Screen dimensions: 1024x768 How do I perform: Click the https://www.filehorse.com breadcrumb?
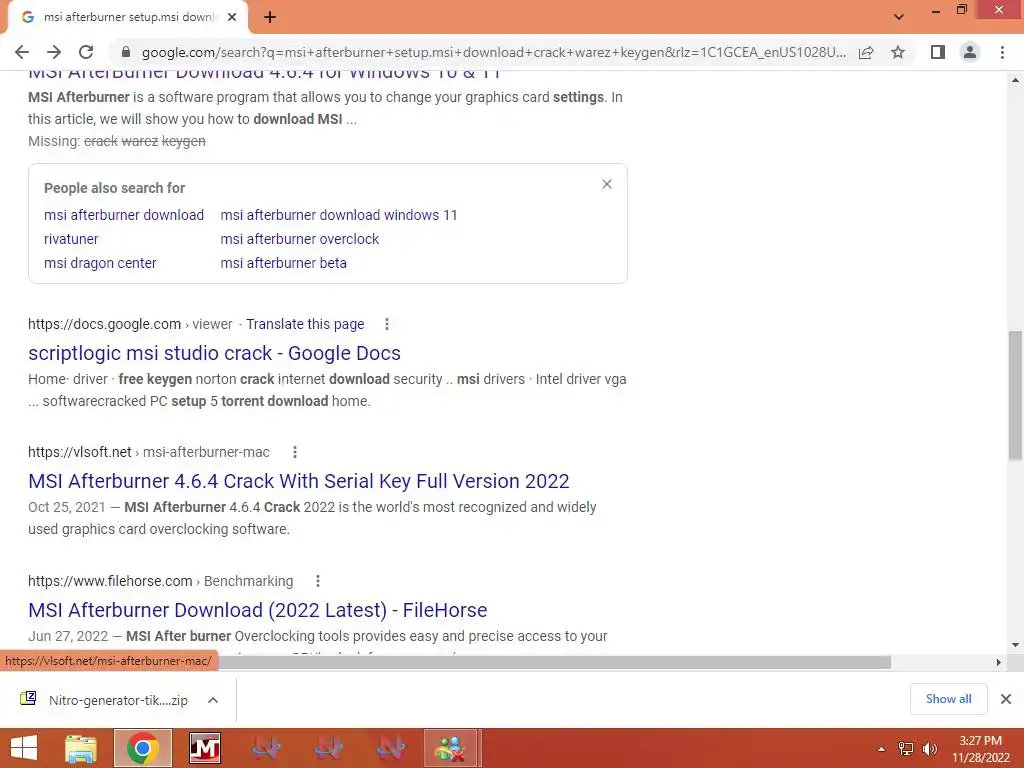(110, 581)
